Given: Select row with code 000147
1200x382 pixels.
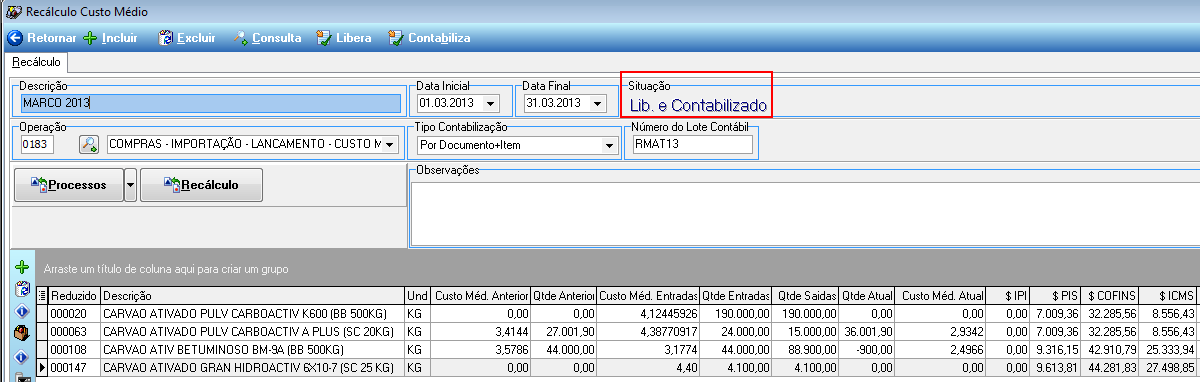Looking at the screenshot, I should click(x=617, y=368).
